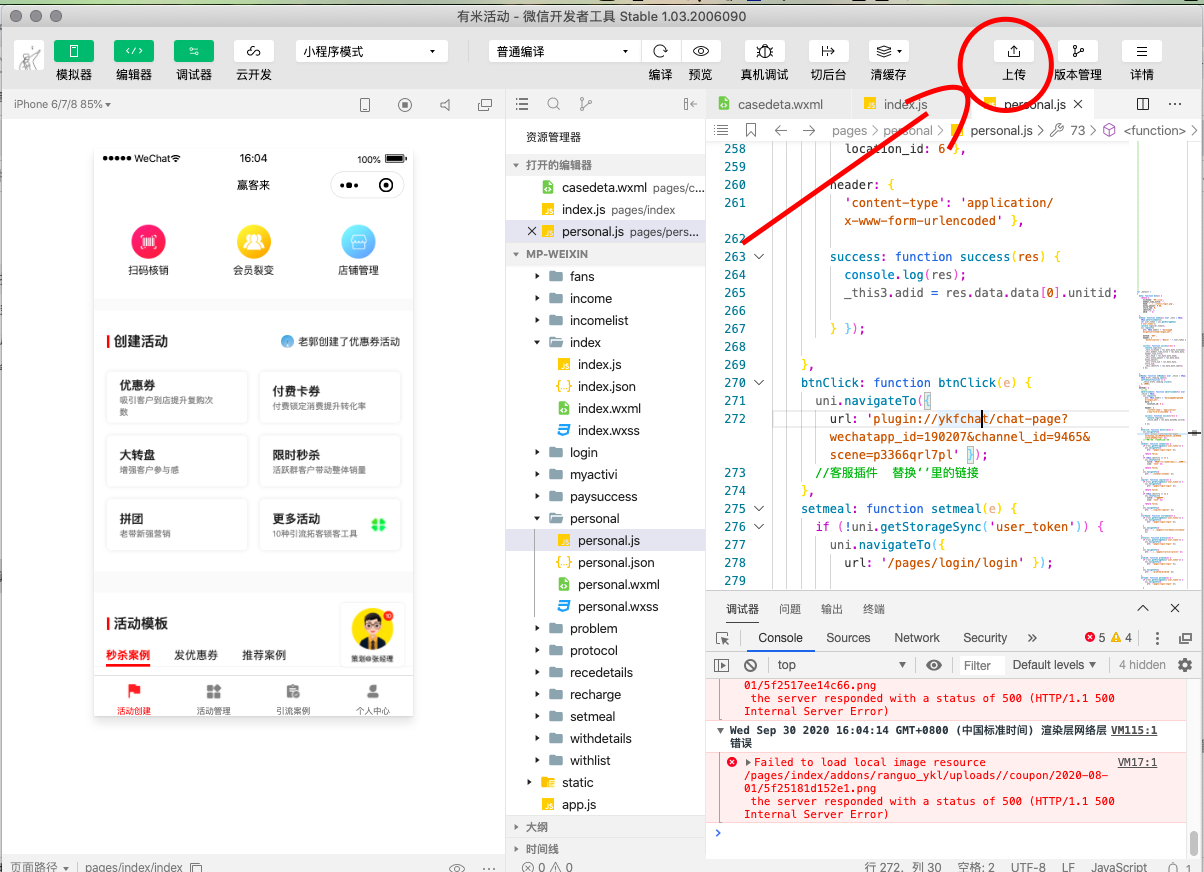
Task: Click the simulator phone device icon
Action: 365,105
